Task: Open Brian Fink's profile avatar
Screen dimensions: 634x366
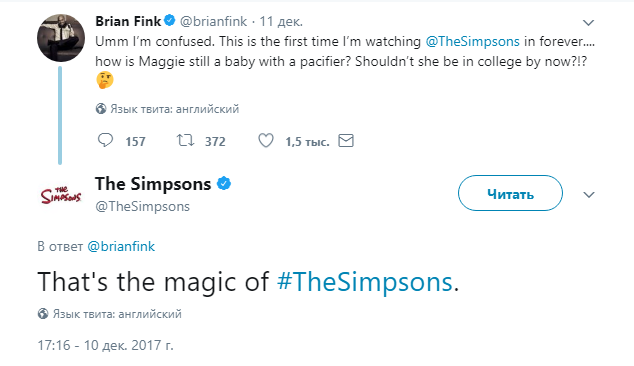Action: (61, 38)
